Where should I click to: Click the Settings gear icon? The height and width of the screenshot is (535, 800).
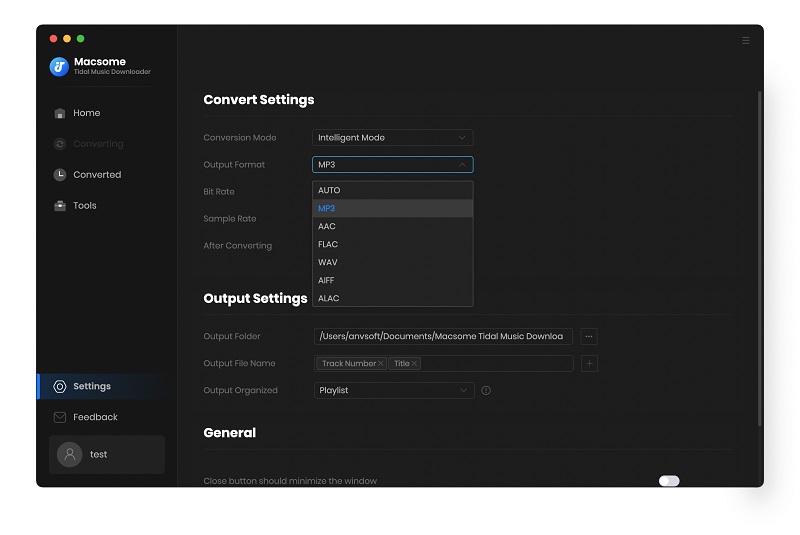[60, 387]
